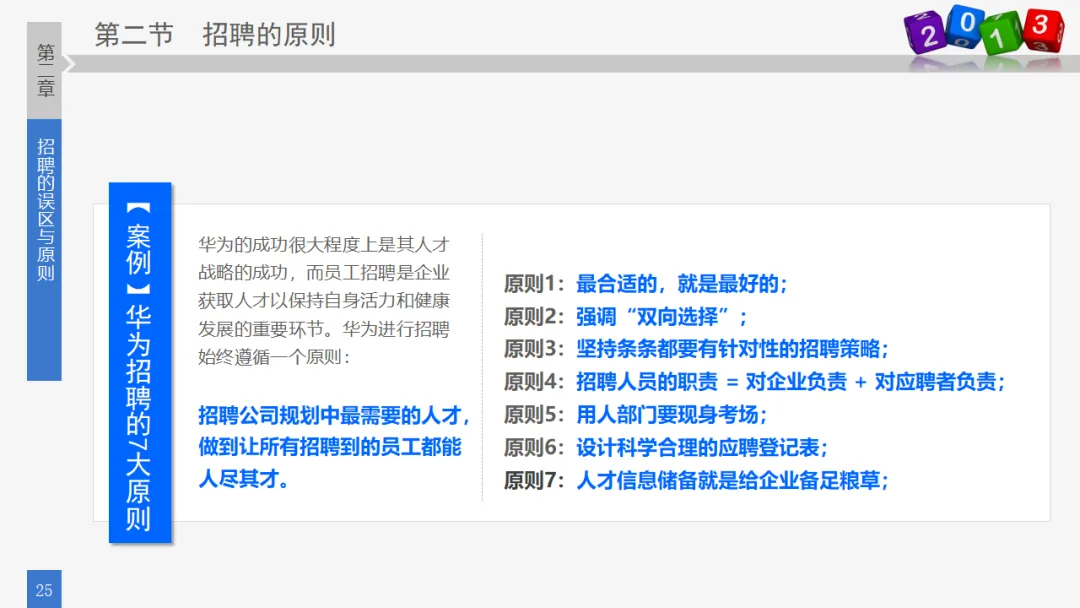Click the slide number 25 box

(44, 589)
